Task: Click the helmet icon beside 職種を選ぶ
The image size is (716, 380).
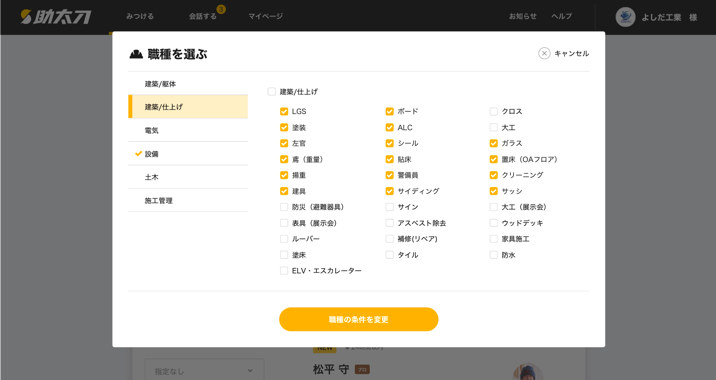Action: (x=136, y=54)
